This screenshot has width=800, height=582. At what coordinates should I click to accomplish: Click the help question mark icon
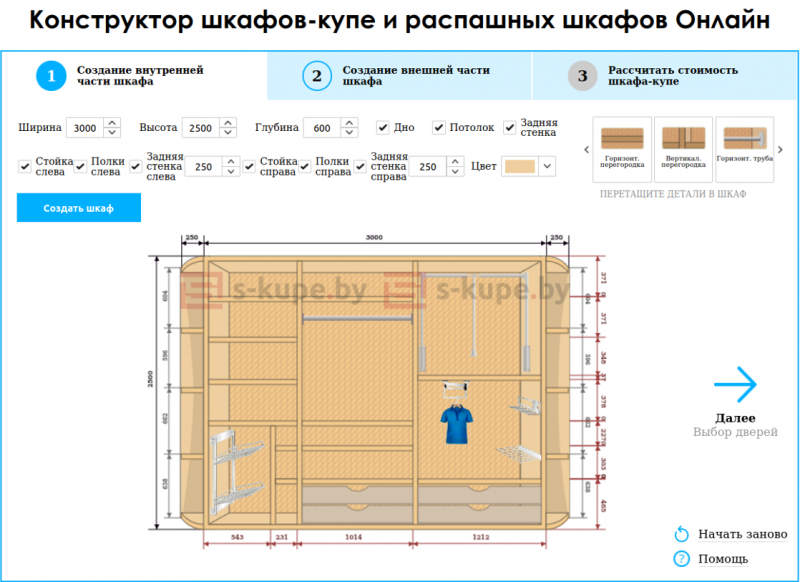click(x=681, y=559)
